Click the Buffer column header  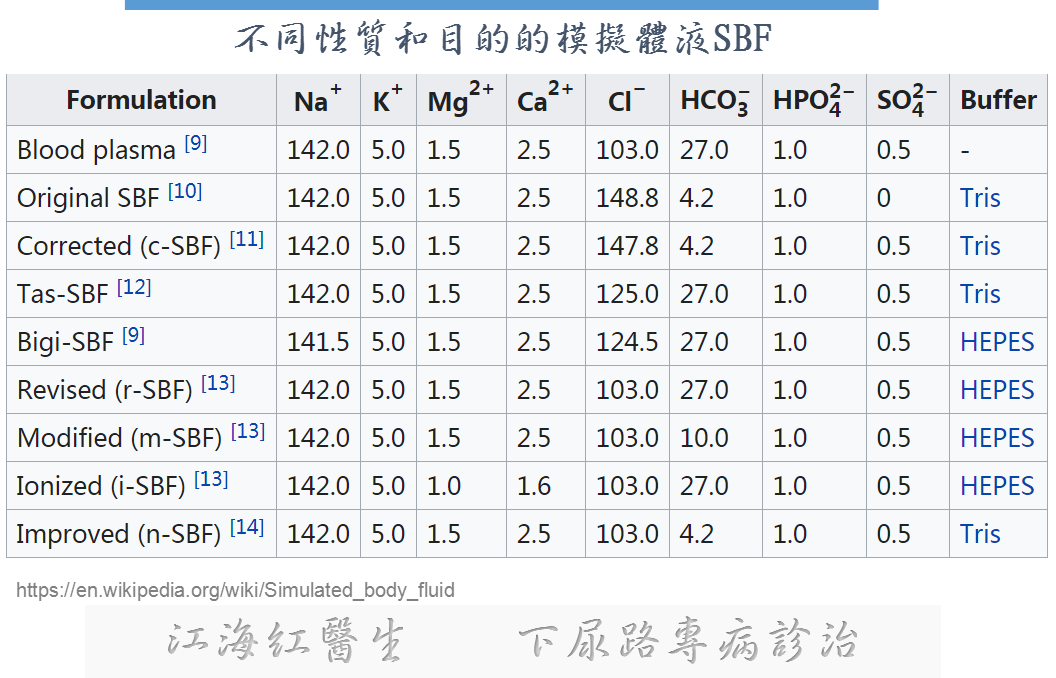tap(998, 100)
